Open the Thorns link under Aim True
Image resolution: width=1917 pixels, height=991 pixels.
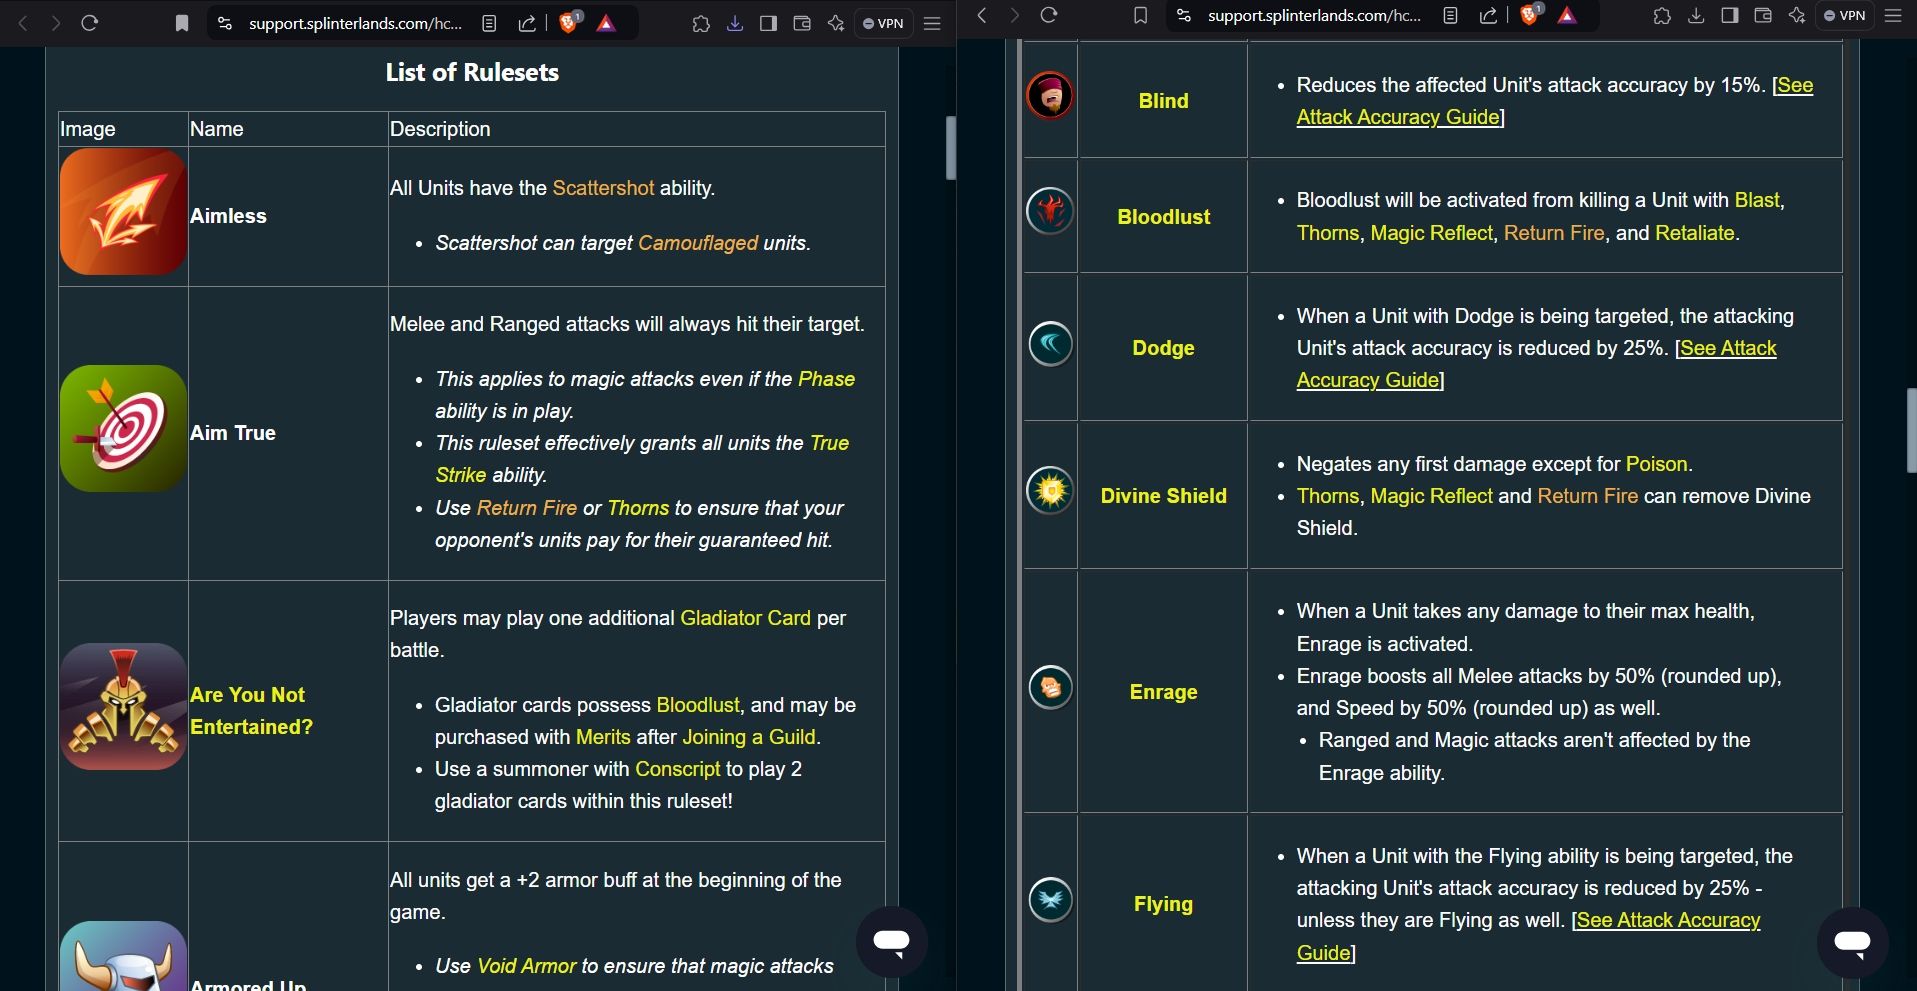pyautogui.click(x=638, y=508)
